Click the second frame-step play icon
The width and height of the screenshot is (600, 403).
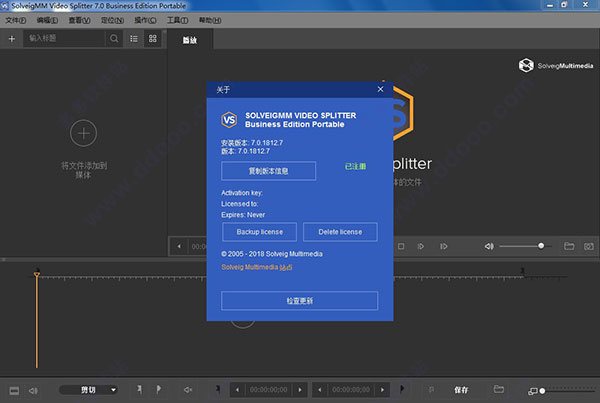coord(443,246)
